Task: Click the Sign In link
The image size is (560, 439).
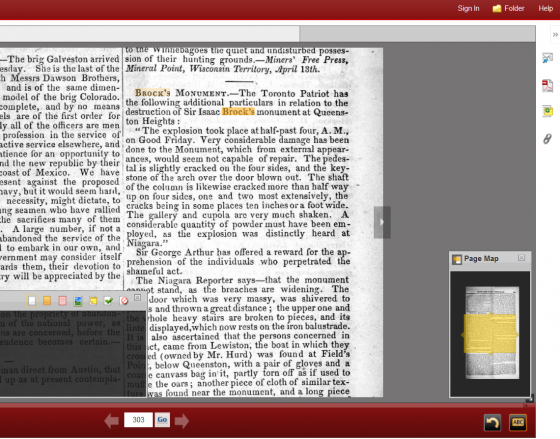Action: 468,9
